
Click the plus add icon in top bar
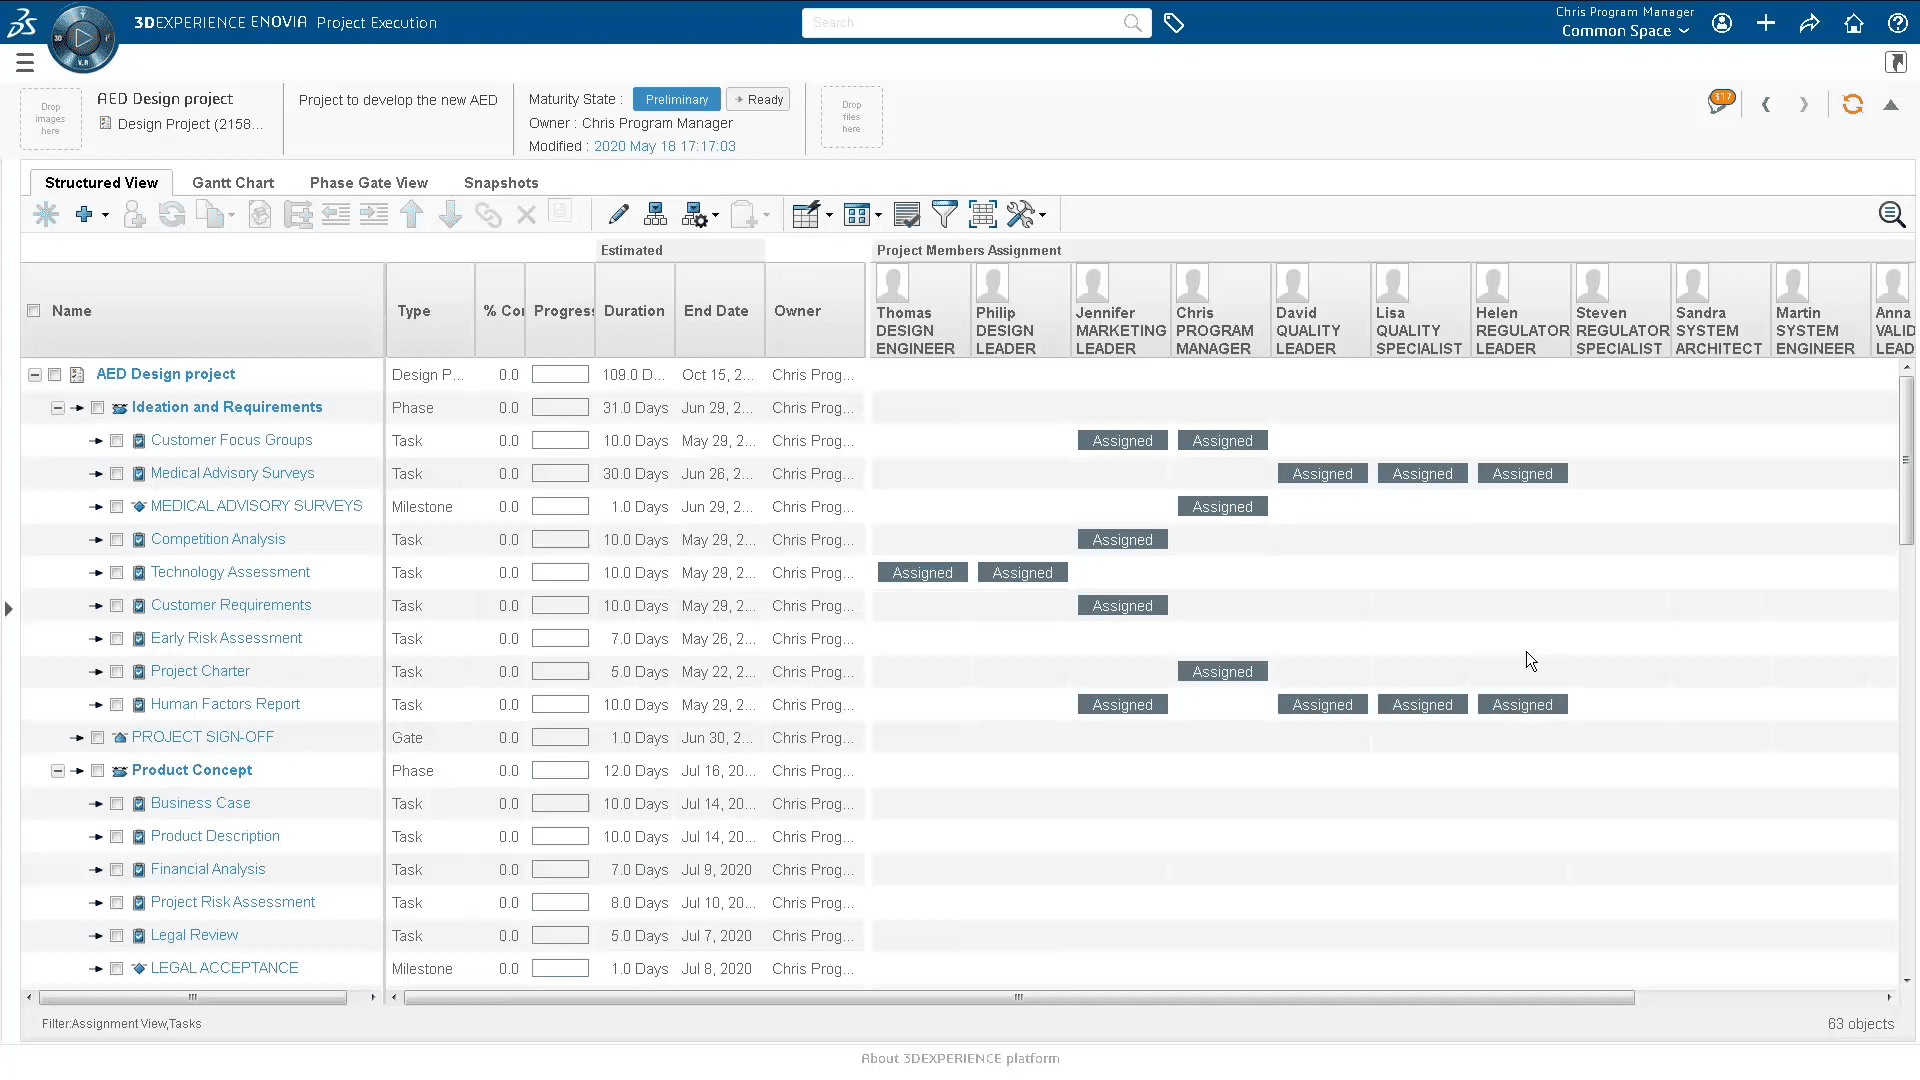(1766, 23)
